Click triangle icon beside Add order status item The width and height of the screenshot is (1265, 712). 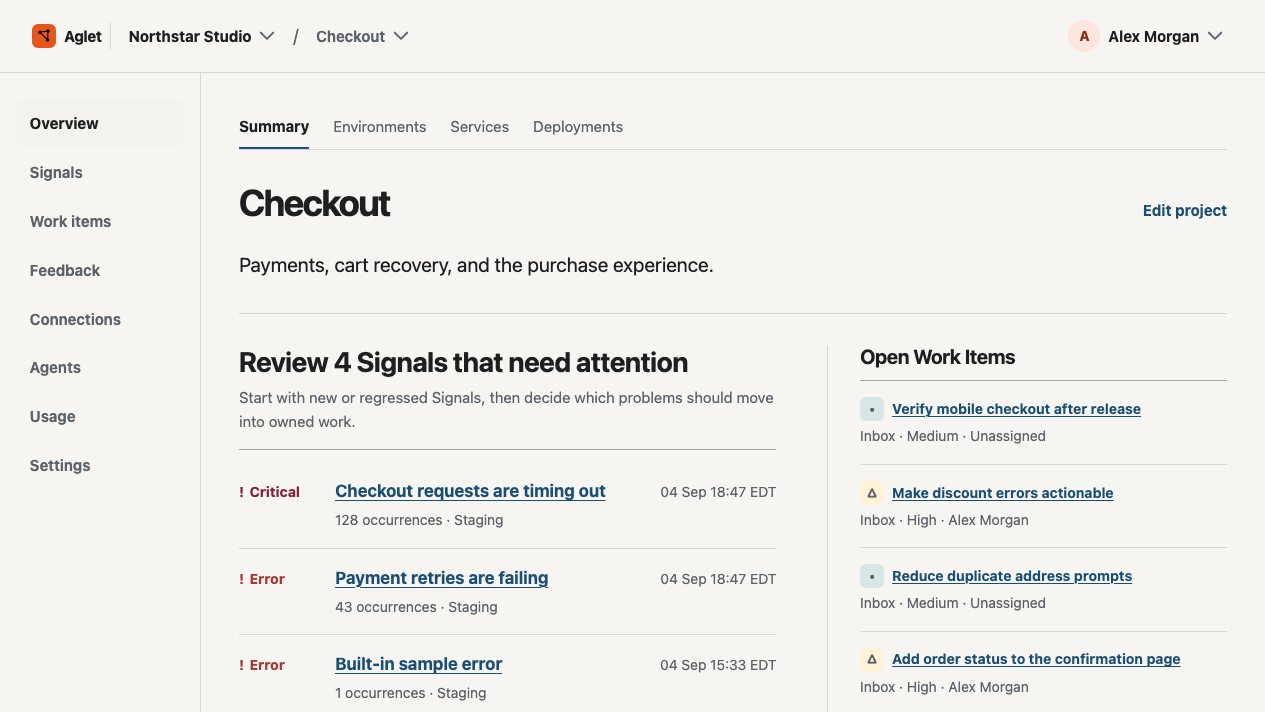click(872, 659)
